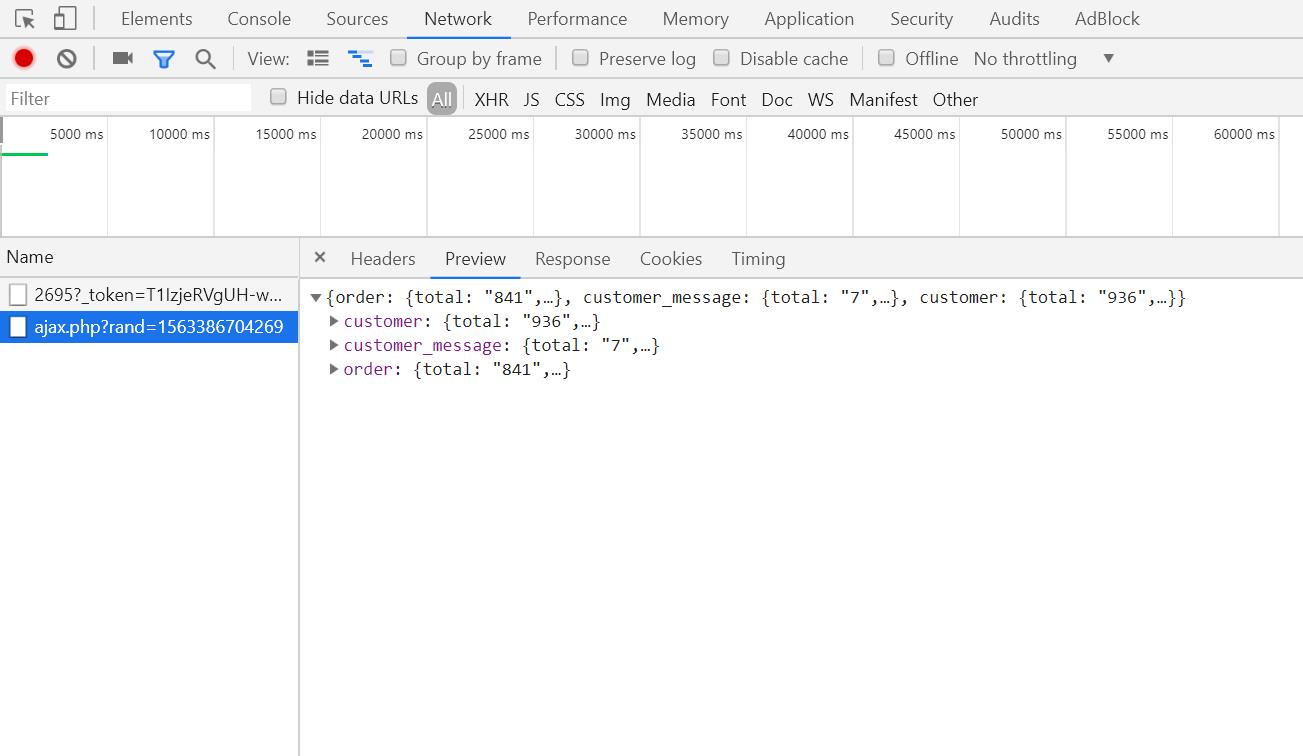The height and width of the screenshot is (756, 1303).
Task: Clear the network requests list
Action: pos(66,58)
